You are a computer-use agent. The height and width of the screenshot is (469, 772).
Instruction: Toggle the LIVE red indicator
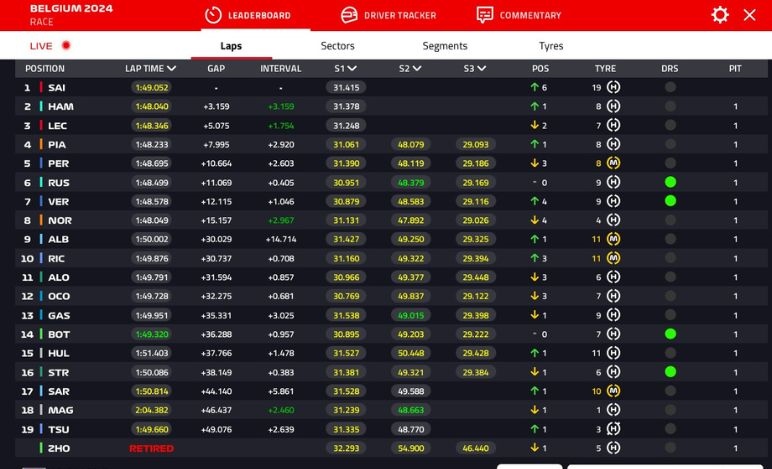point(66,46)
